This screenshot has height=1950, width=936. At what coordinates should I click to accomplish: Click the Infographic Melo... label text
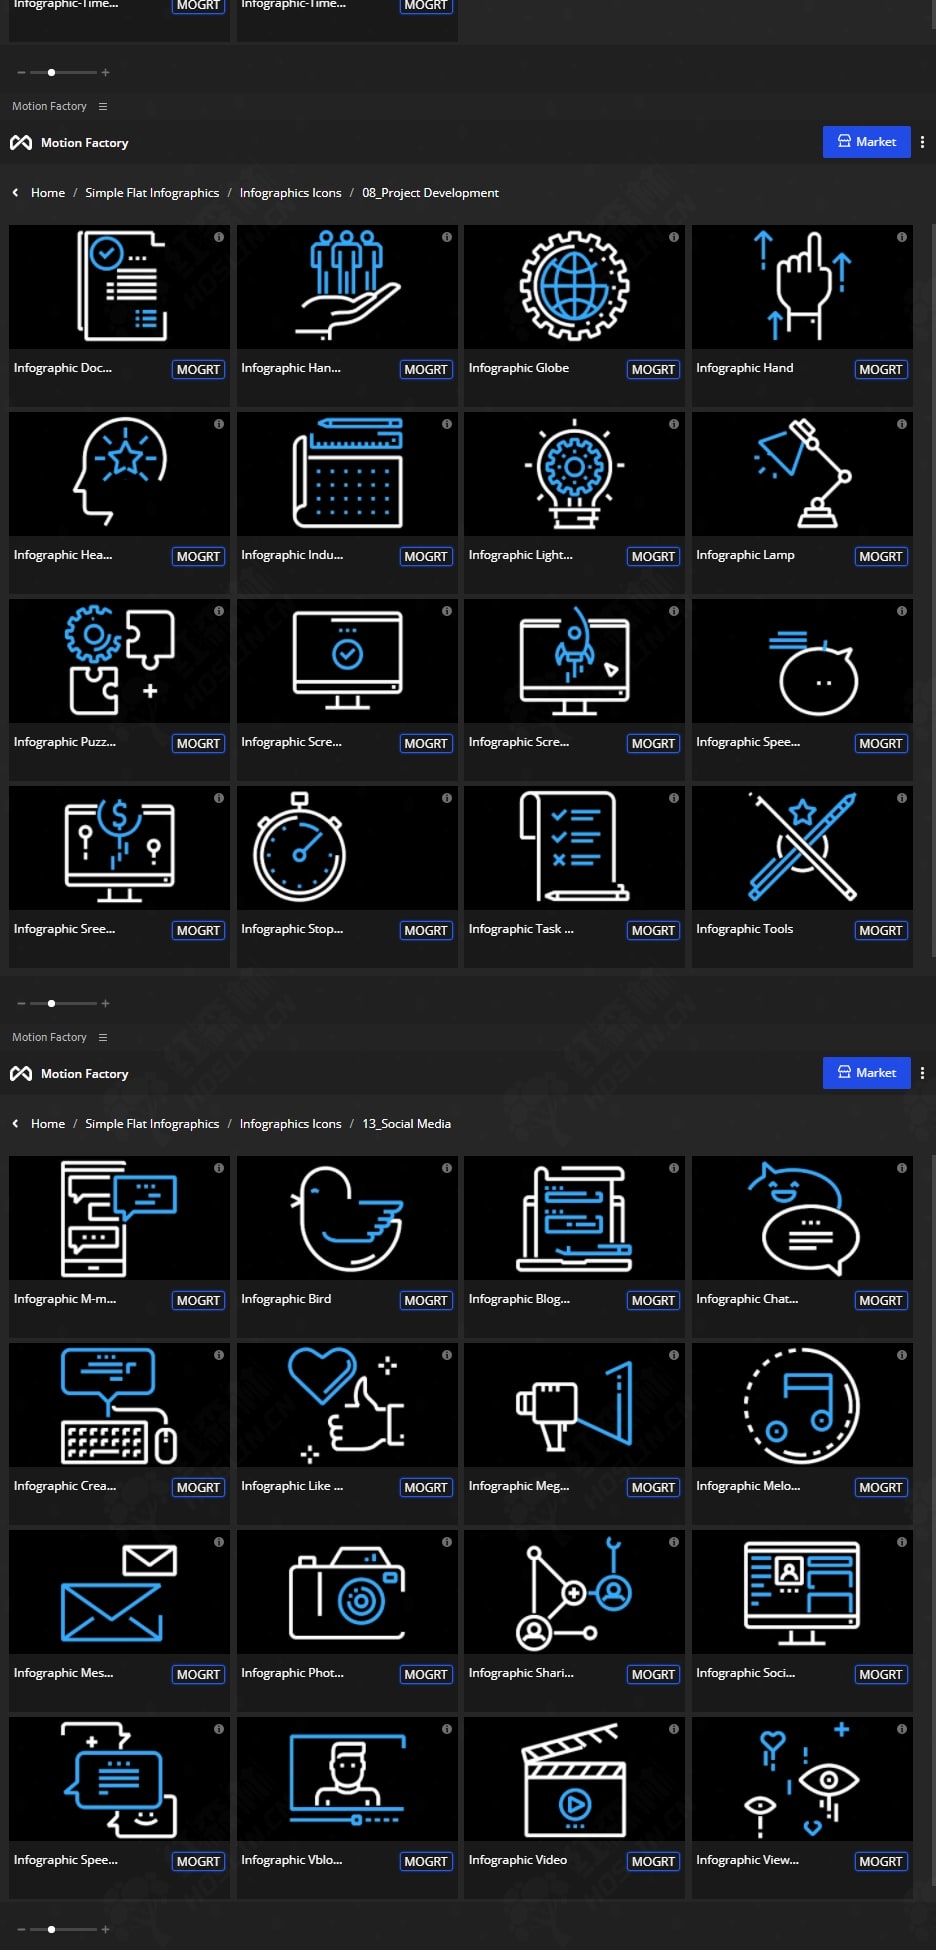[x=748, y=1486]
